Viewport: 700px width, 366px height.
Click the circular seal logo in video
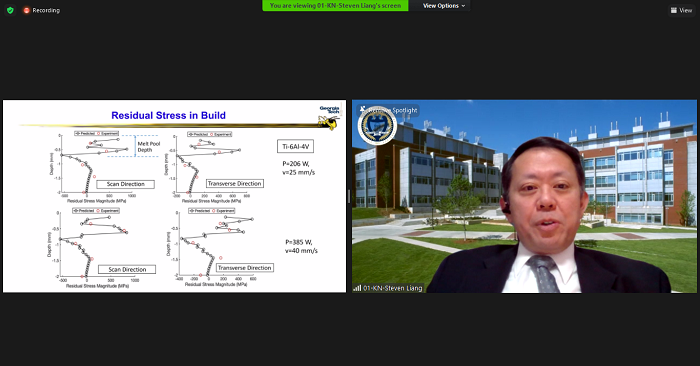pyautogui.click(x=377, y=126)
